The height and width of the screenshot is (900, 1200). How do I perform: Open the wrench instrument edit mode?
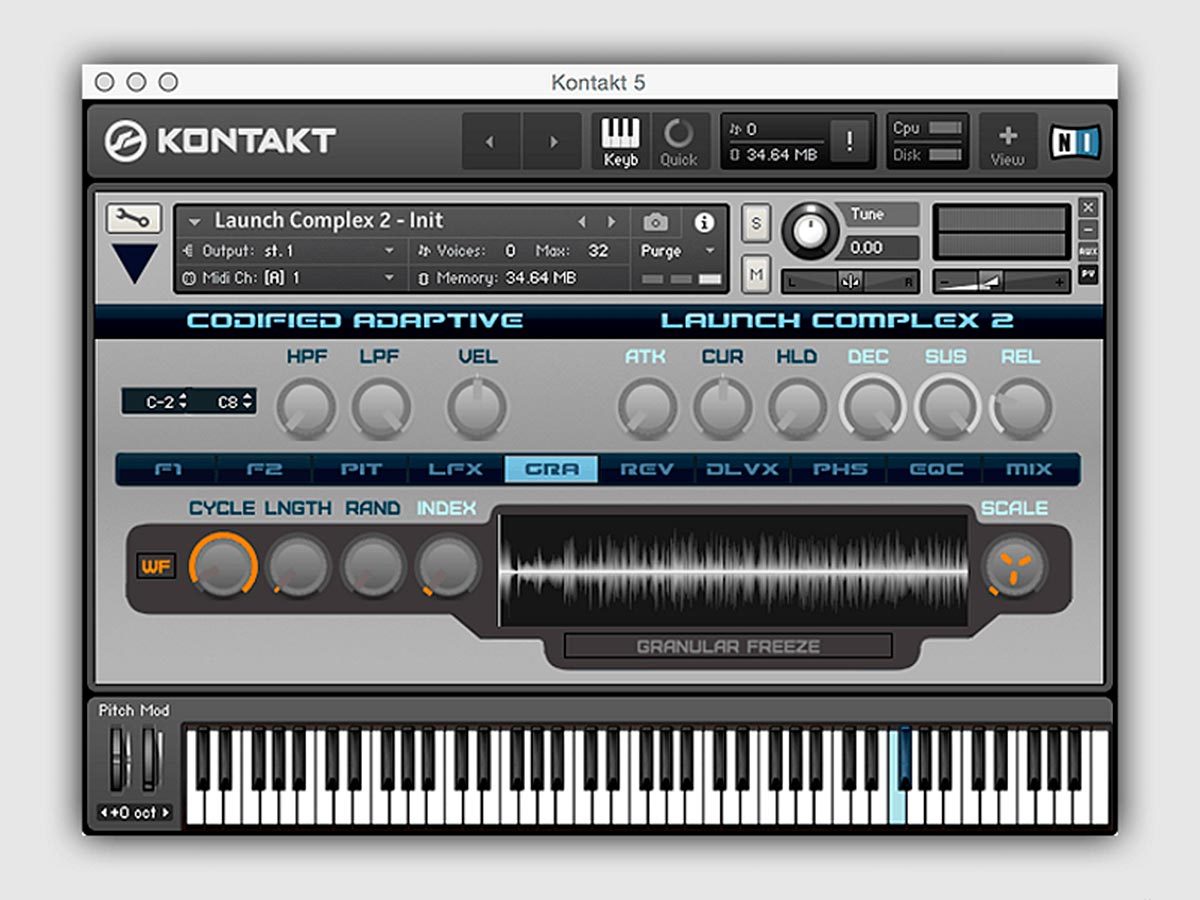click(x=134, y=218)
